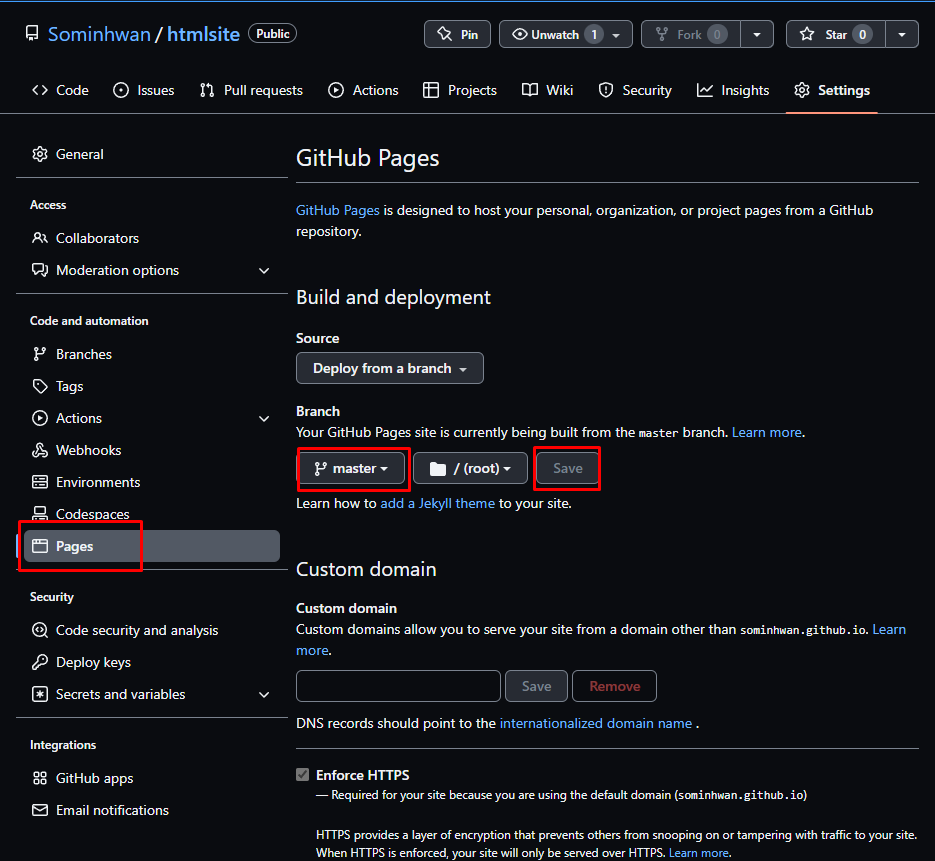Click the Code security and analysis icon
935x861 pixels.
(x=40, y=630)
